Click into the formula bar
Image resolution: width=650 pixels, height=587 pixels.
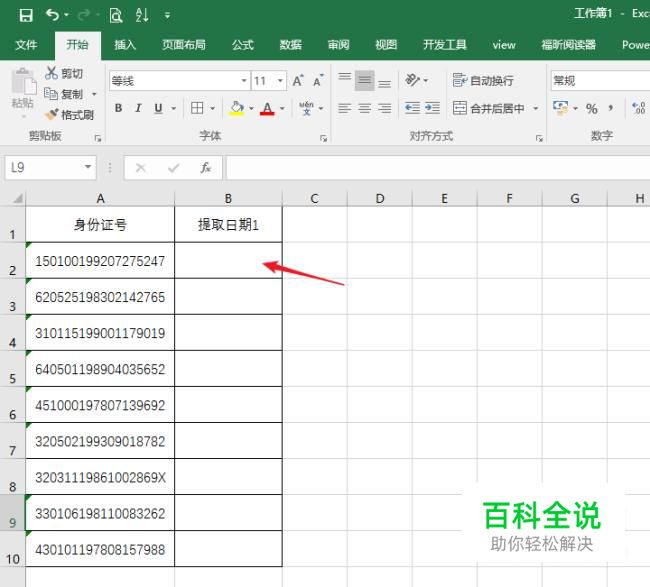pyautogui.click(x=438, y=167)
